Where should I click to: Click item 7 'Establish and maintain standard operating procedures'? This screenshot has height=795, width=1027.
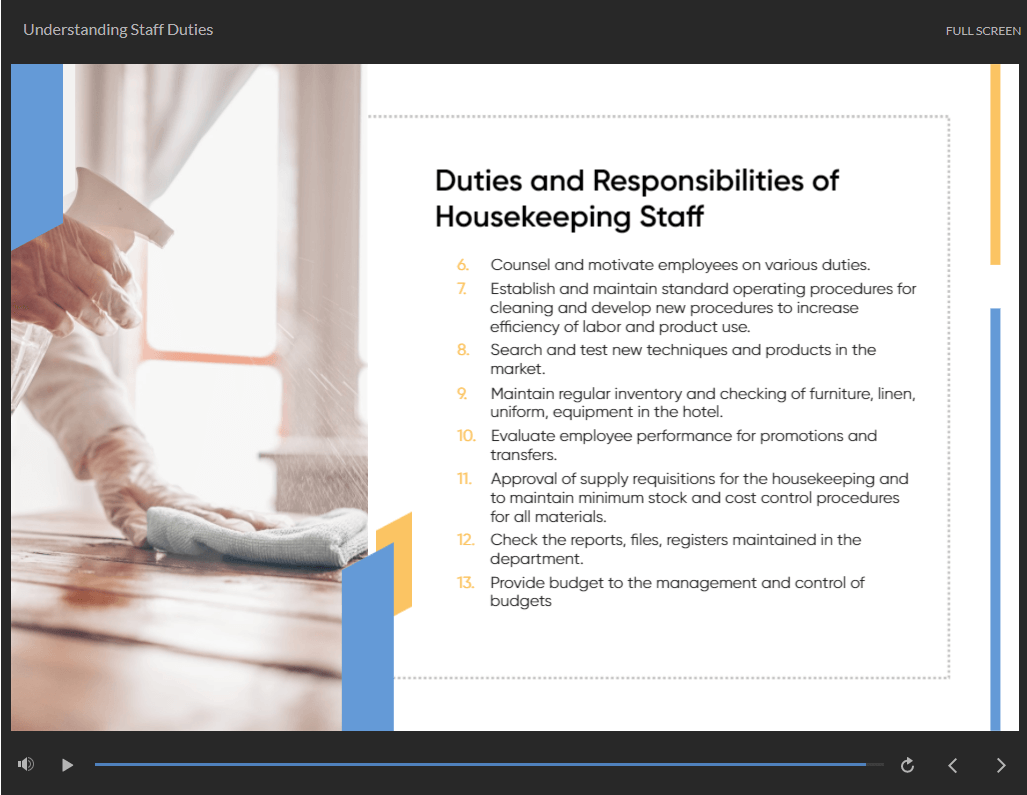(x=703, y=308)
